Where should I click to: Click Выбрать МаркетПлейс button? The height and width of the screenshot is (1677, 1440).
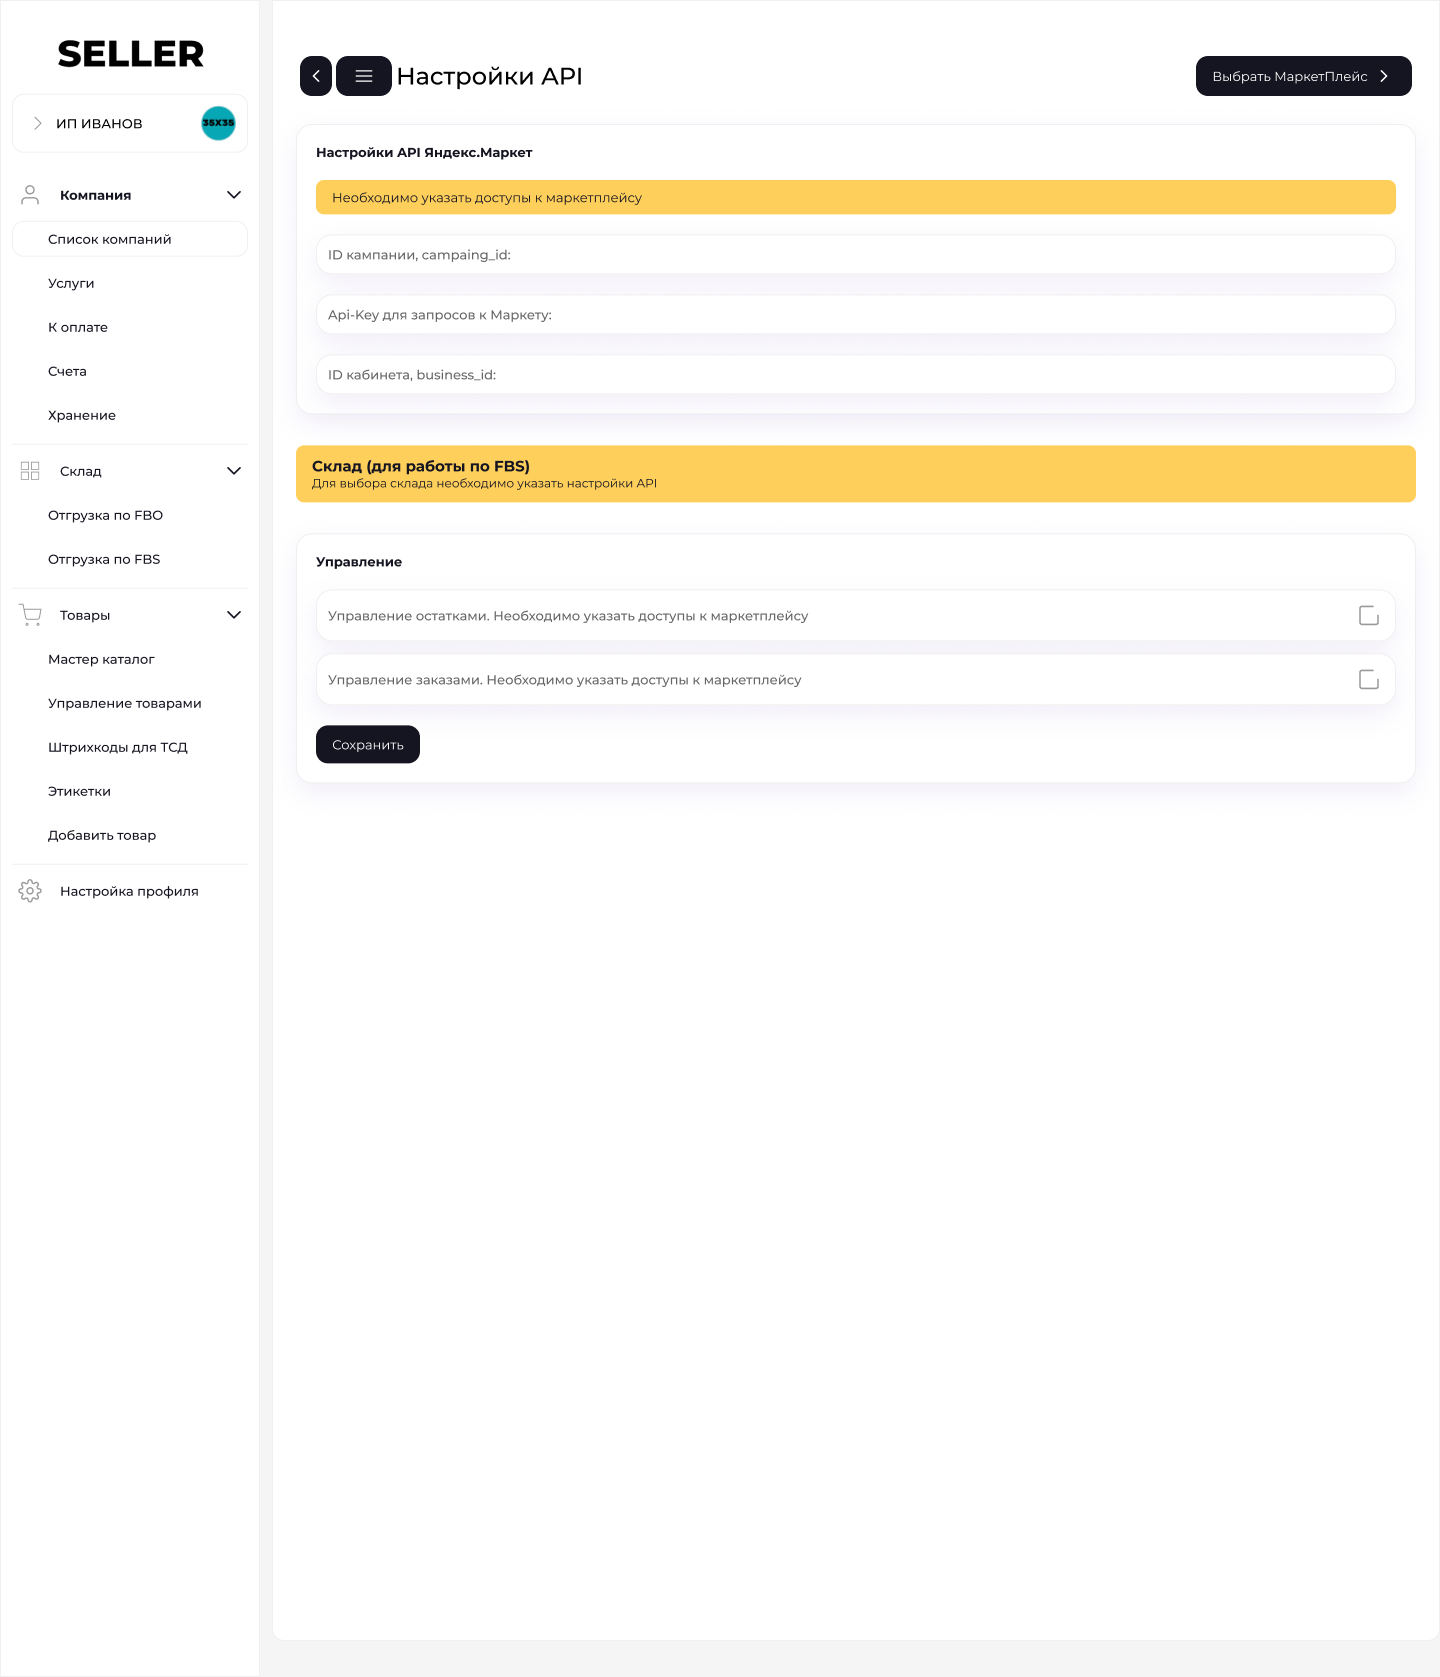point(1304,76)
